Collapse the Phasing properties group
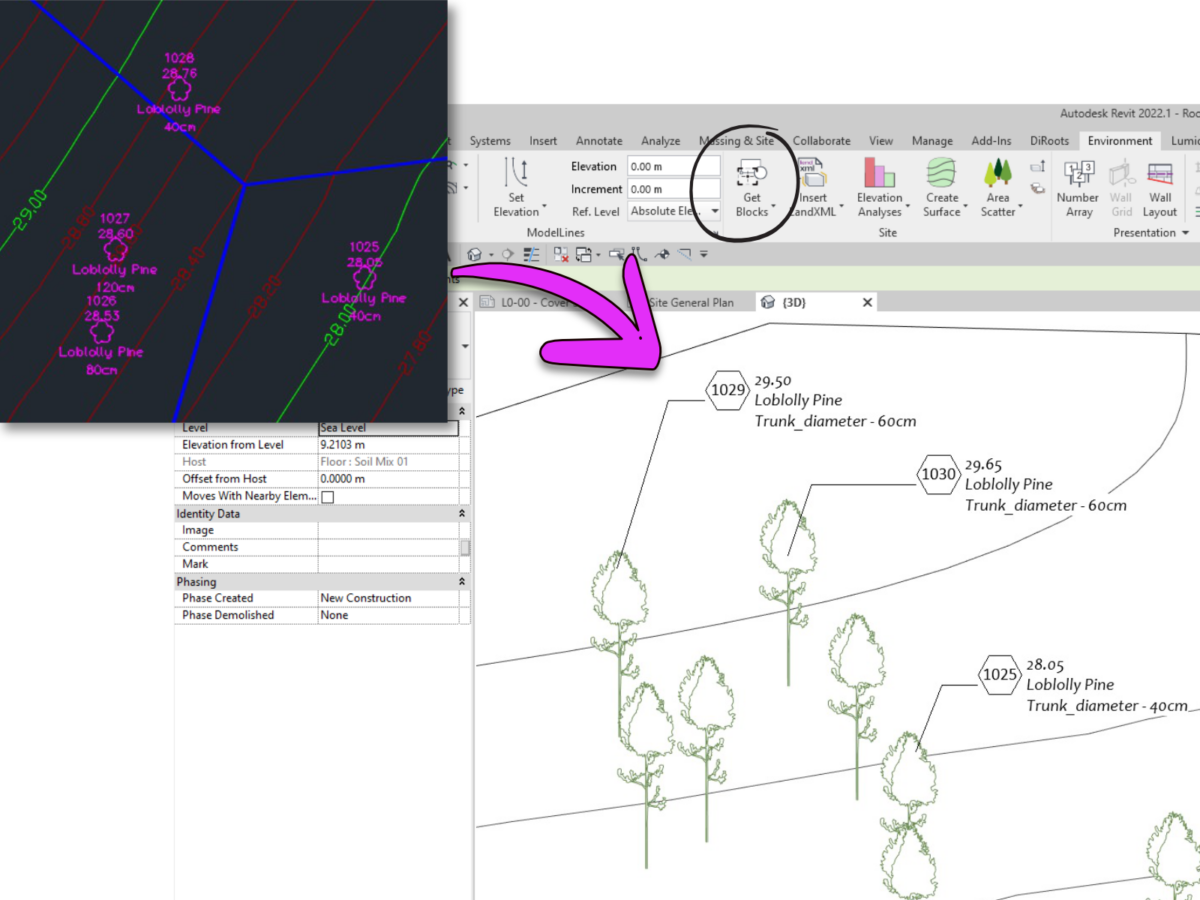The image size is (1200, 900). coord(462,581)
